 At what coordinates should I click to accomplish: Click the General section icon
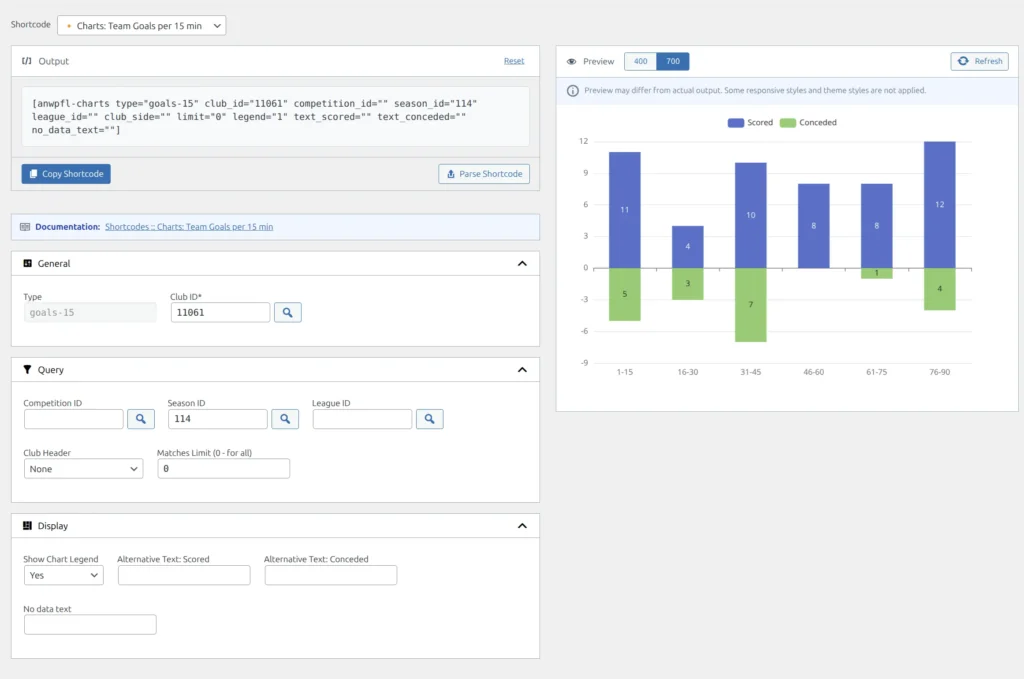[x=27, y=263]
